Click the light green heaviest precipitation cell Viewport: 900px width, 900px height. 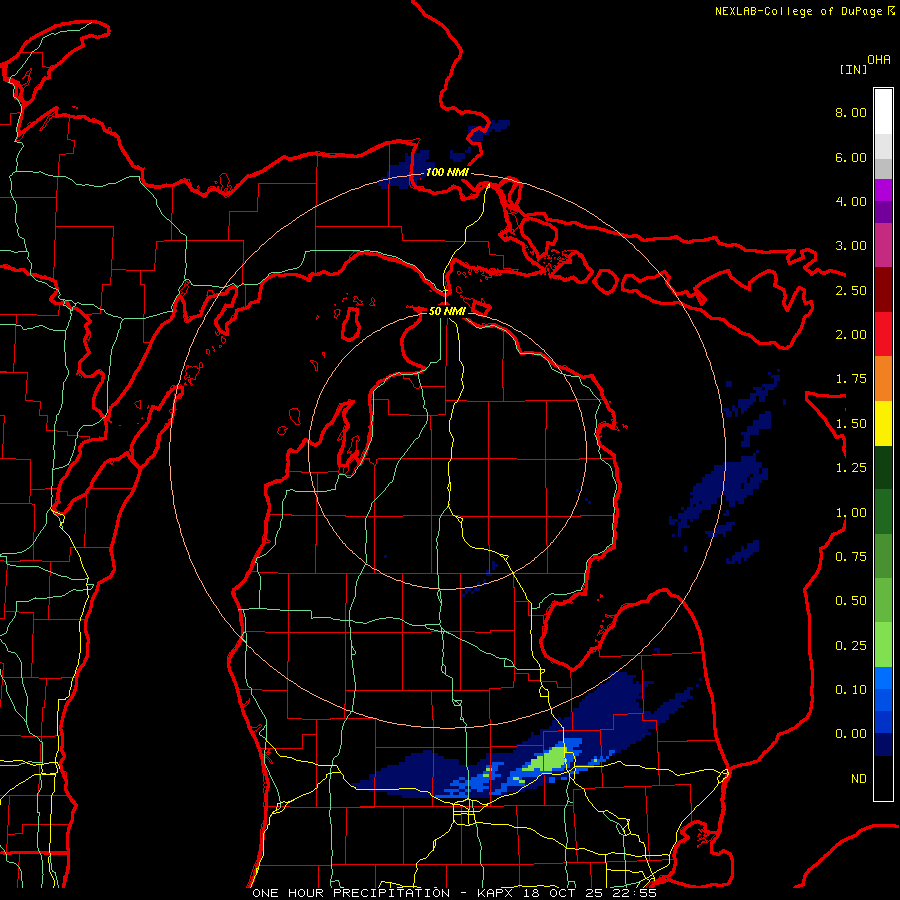point(552,759)
